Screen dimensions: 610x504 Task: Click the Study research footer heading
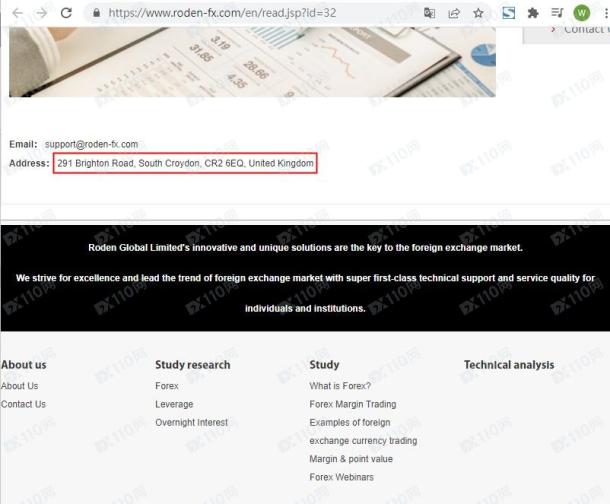[193, 365]
